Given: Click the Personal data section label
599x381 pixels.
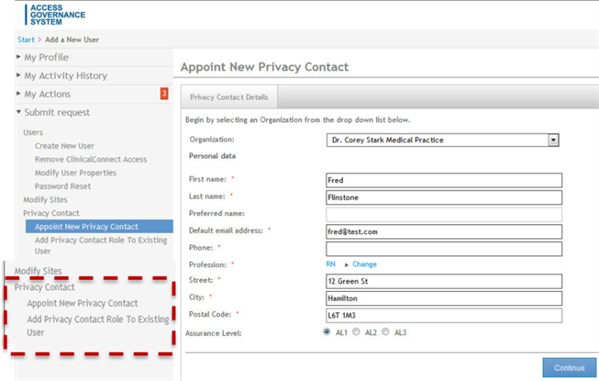Looking at the screenshot, I should pyautogui.click(x=212, y=156).
